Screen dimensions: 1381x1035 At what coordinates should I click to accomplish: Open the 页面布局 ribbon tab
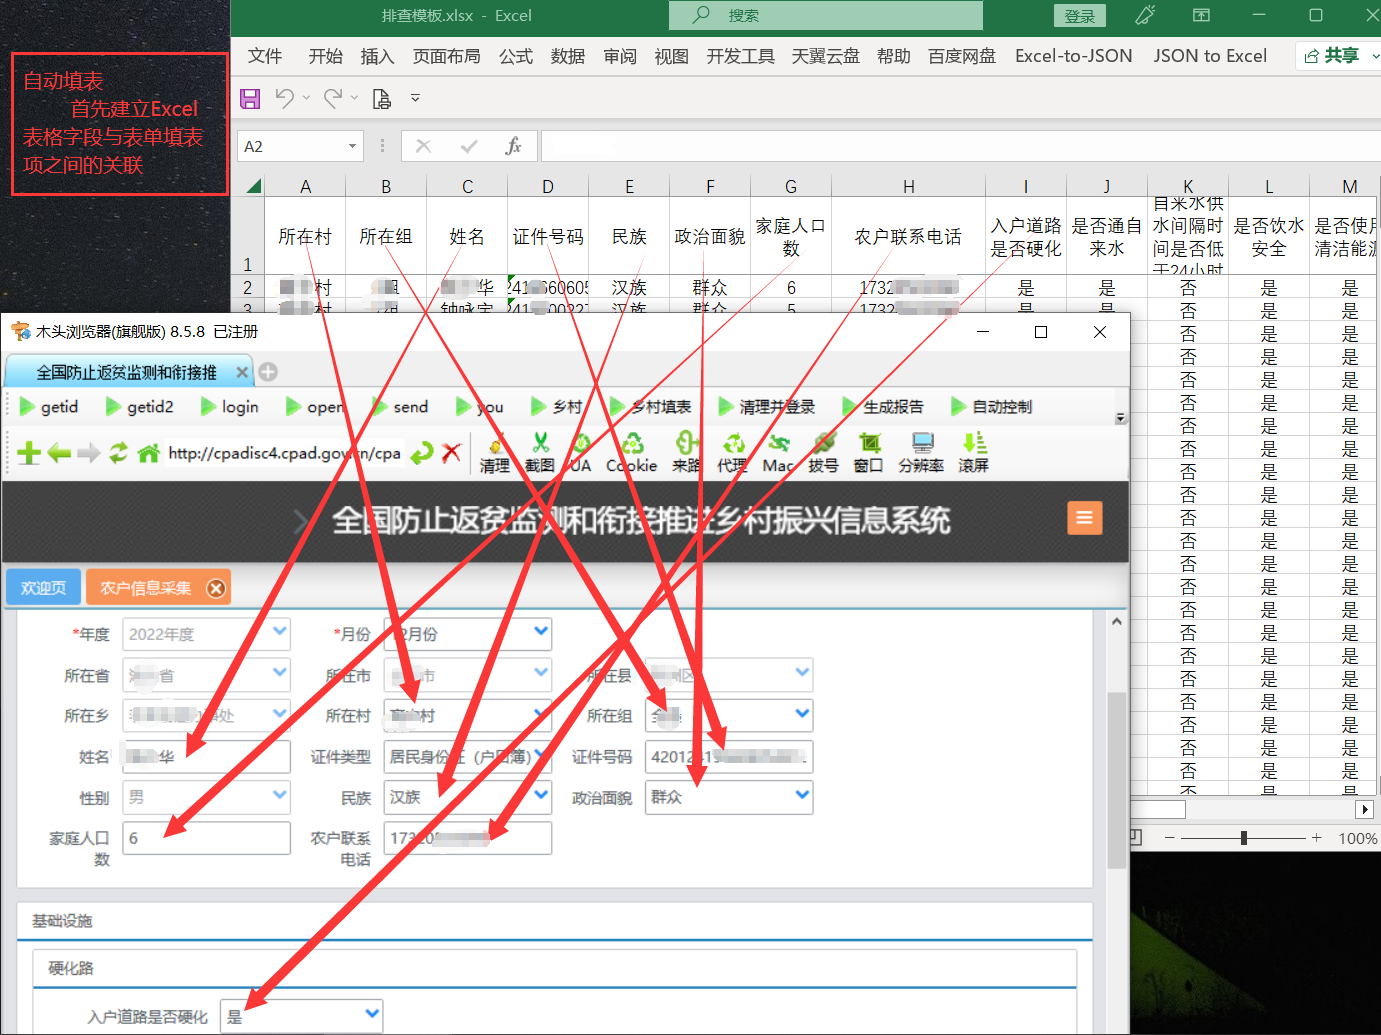[x=446, y=56]
